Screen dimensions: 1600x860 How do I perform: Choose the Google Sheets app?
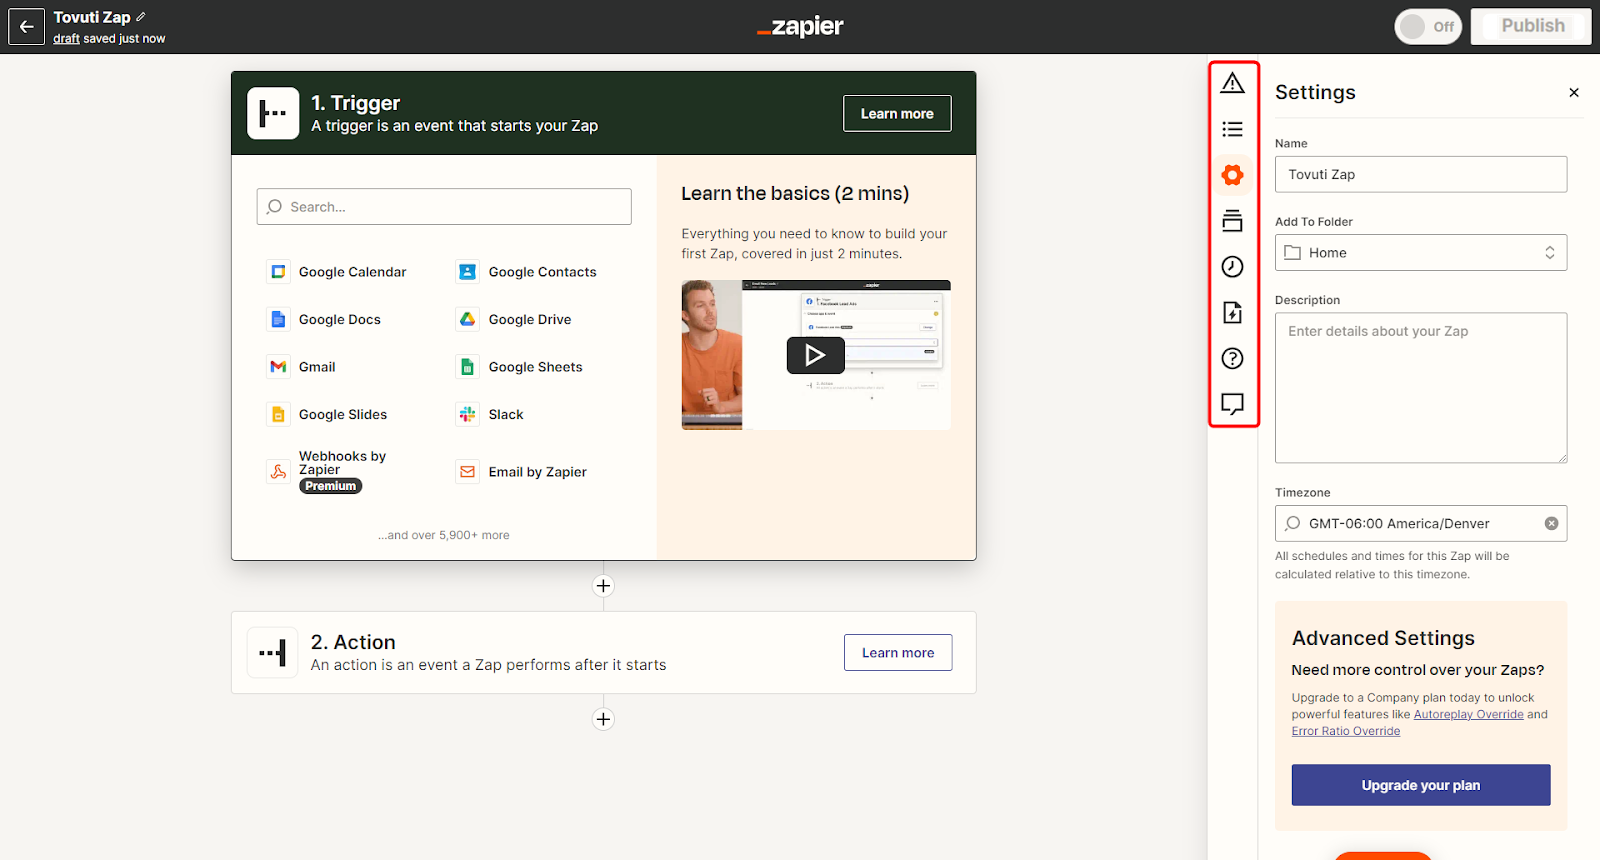(520, 367)
